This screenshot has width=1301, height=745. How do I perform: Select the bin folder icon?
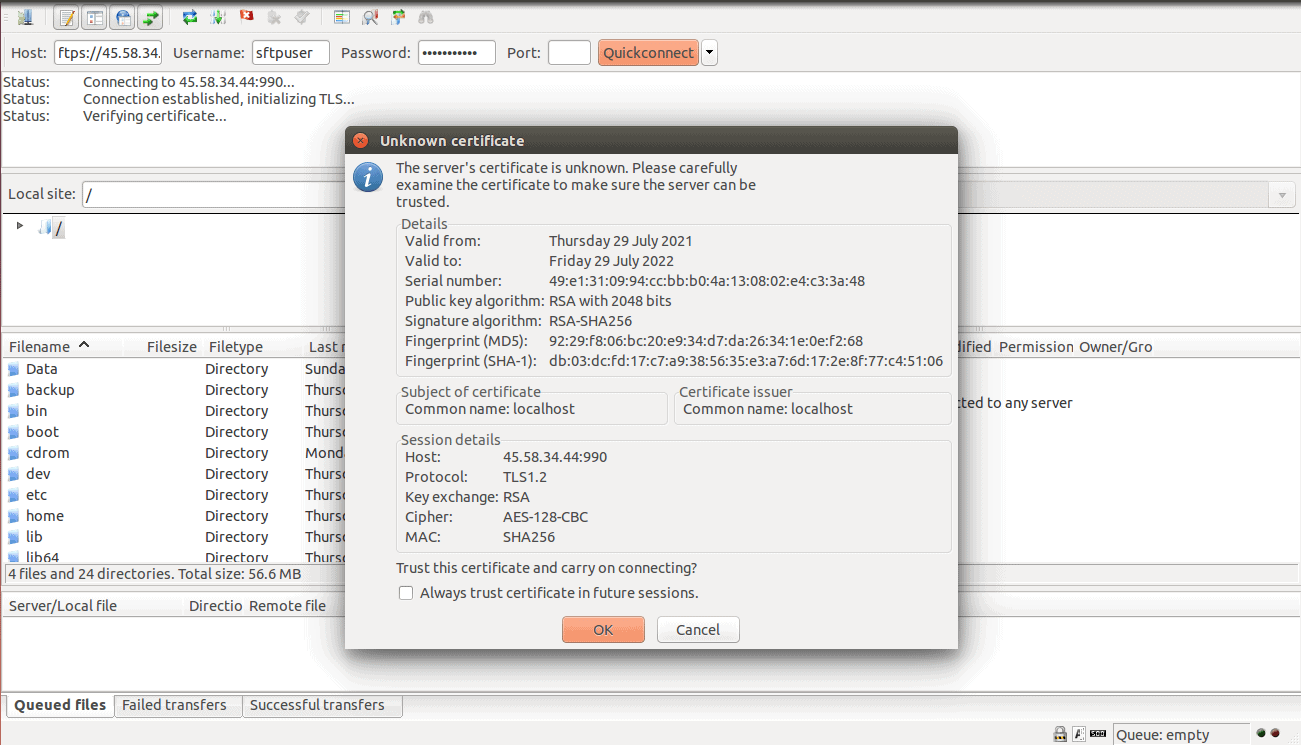(x=14, y=411)
